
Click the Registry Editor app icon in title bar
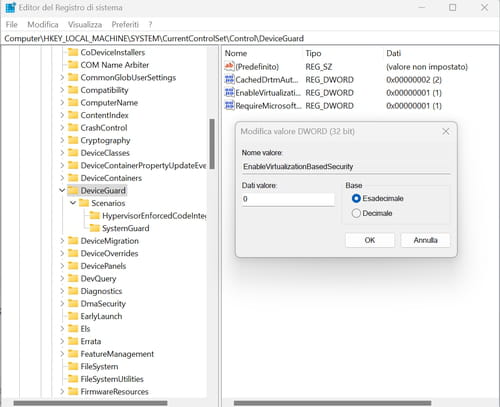tap(10, 7)
